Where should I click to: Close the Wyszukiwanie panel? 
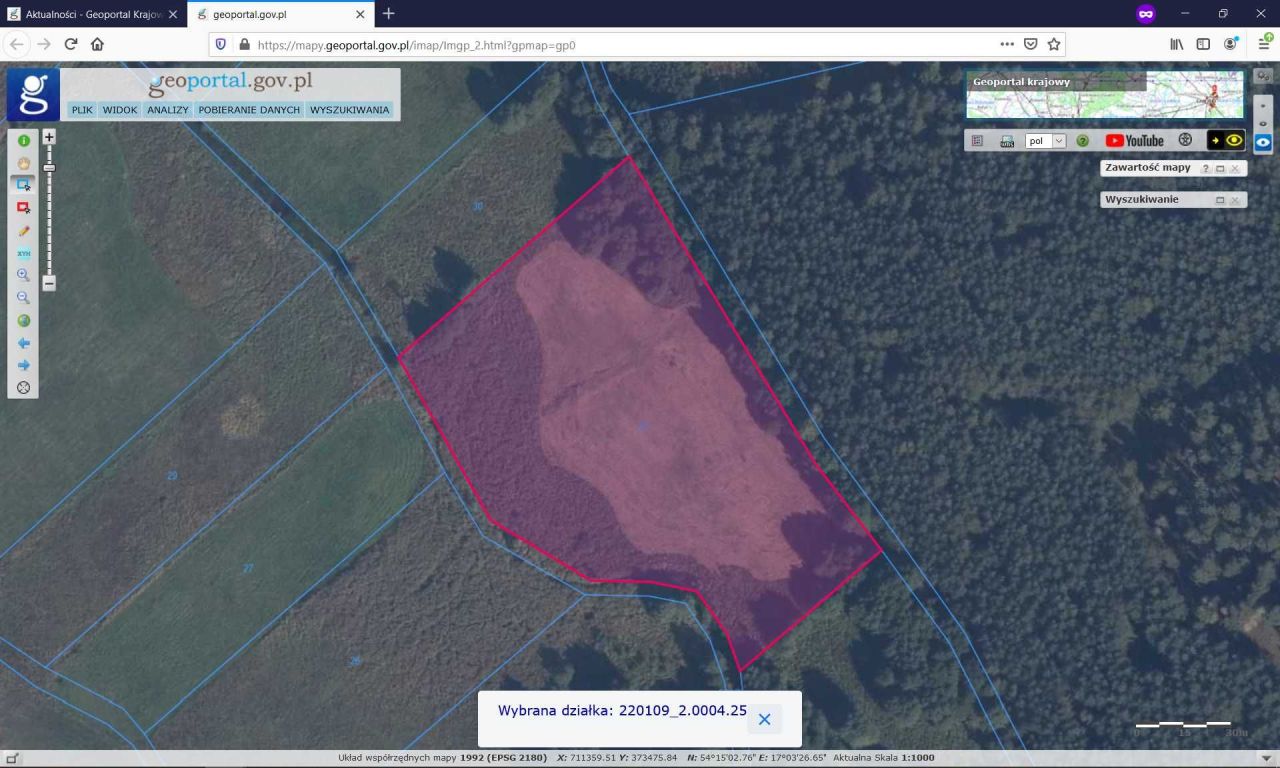coord(1235,200)
